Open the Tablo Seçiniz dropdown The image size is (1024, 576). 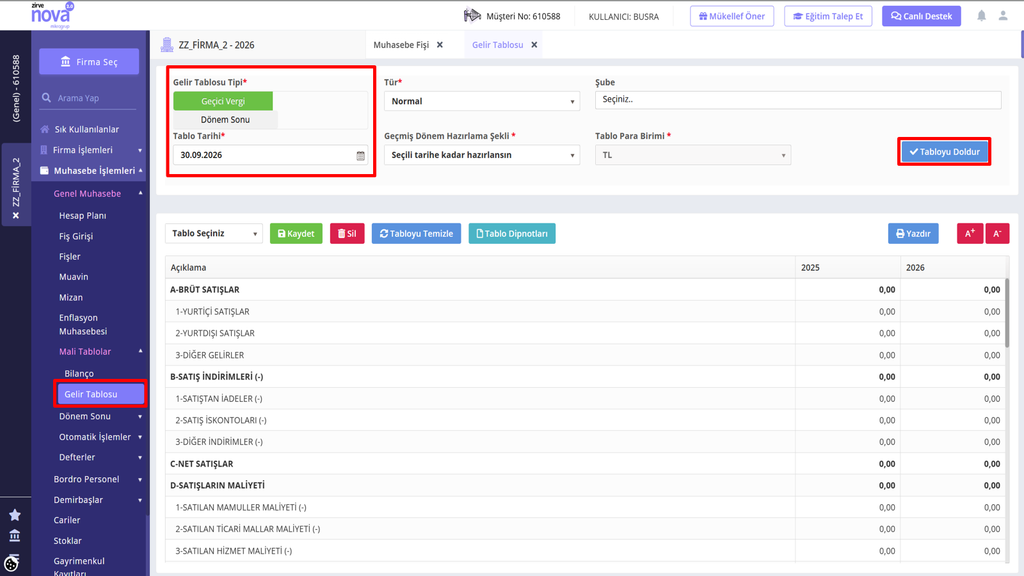click(214, 234)
